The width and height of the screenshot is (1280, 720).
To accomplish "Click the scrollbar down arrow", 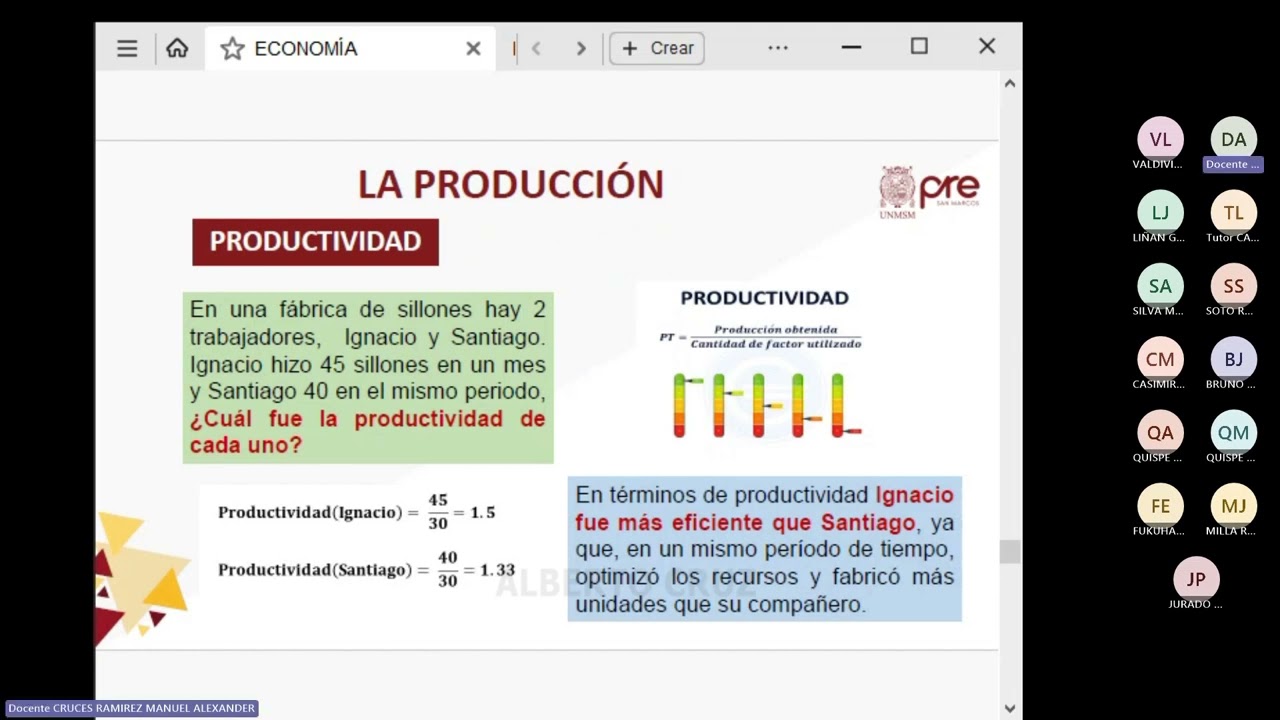I will pyautogui.click(x=1010, y=708).
